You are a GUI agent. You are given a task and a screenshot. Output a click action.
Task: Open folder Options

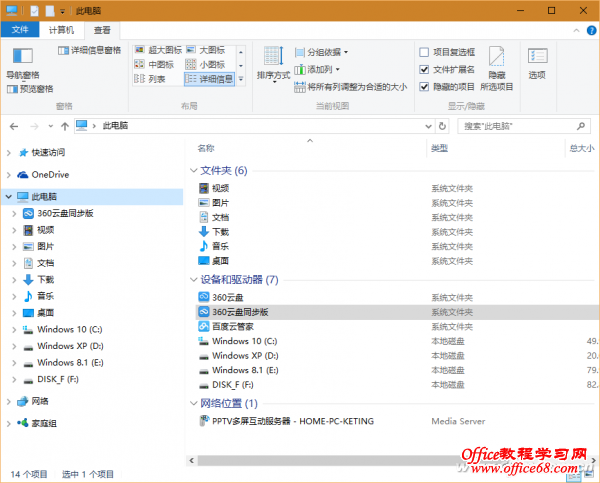click(537, 64)
